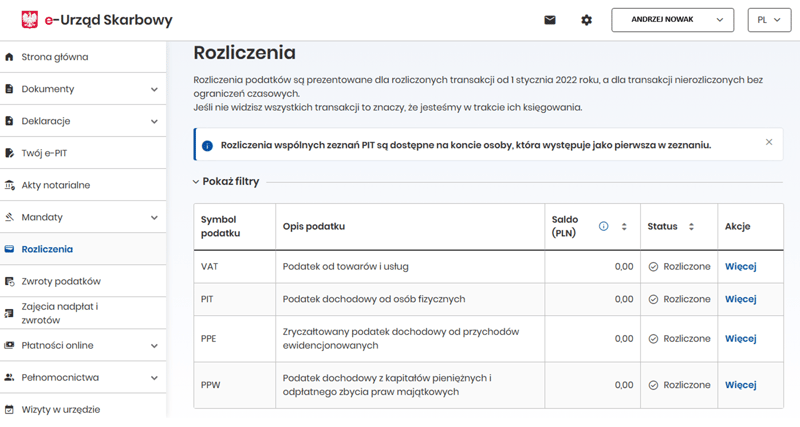Viewport: 800px width, 427px height.
Task: Click the Rozliczenia card icon
Action: (9, 249)
